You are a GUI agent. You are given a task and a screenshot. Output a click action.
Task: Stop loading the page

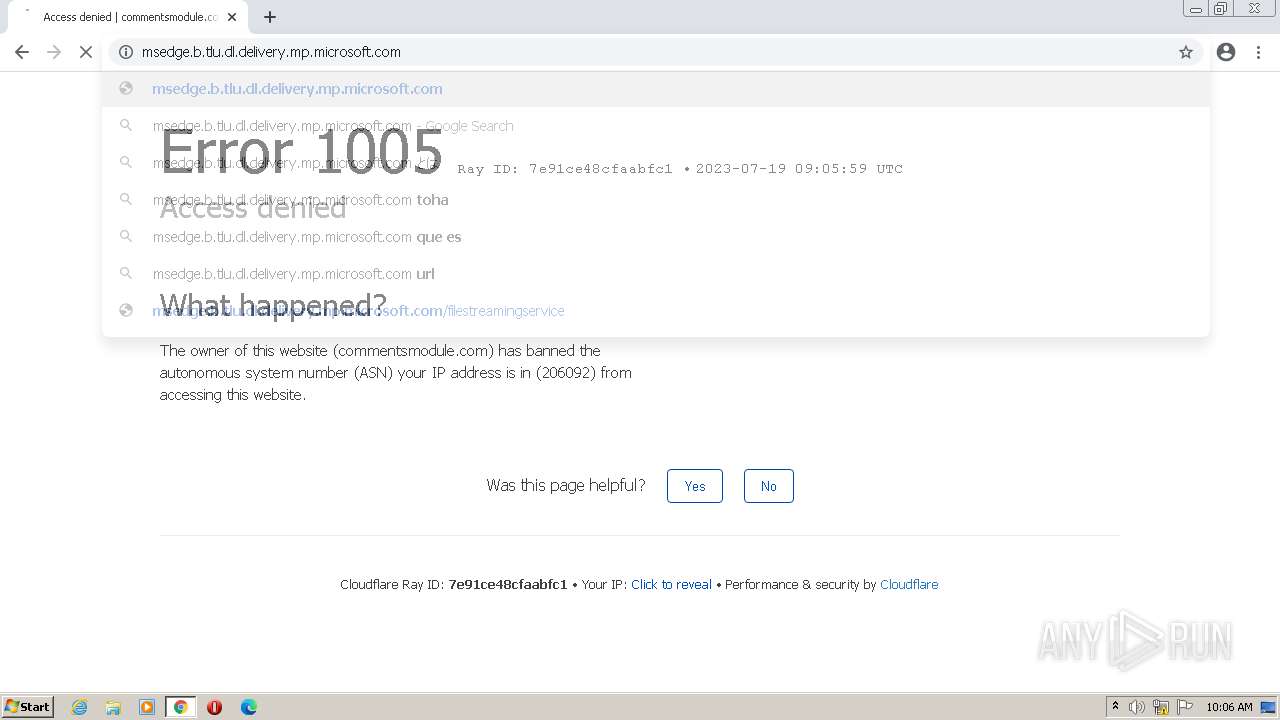click(x=86, y=52)
